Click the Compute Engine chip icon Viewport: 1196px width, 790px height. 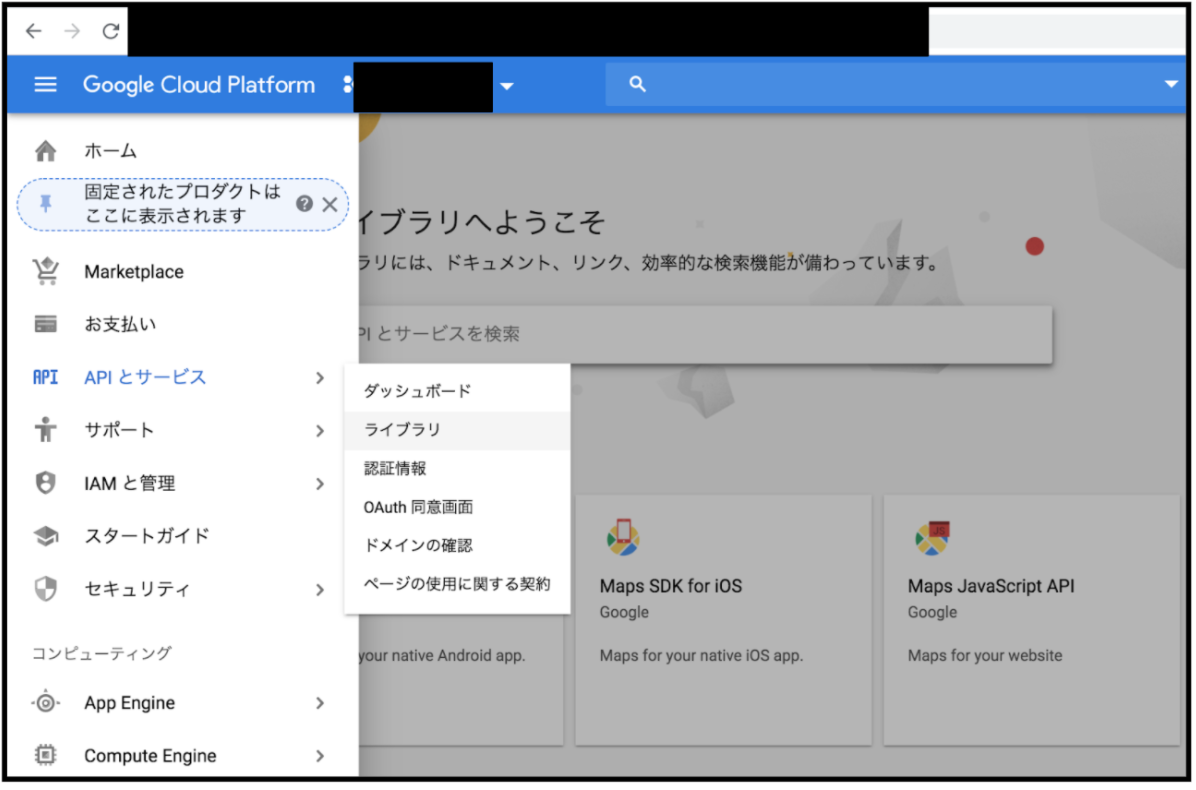click(x=46, y=756)
